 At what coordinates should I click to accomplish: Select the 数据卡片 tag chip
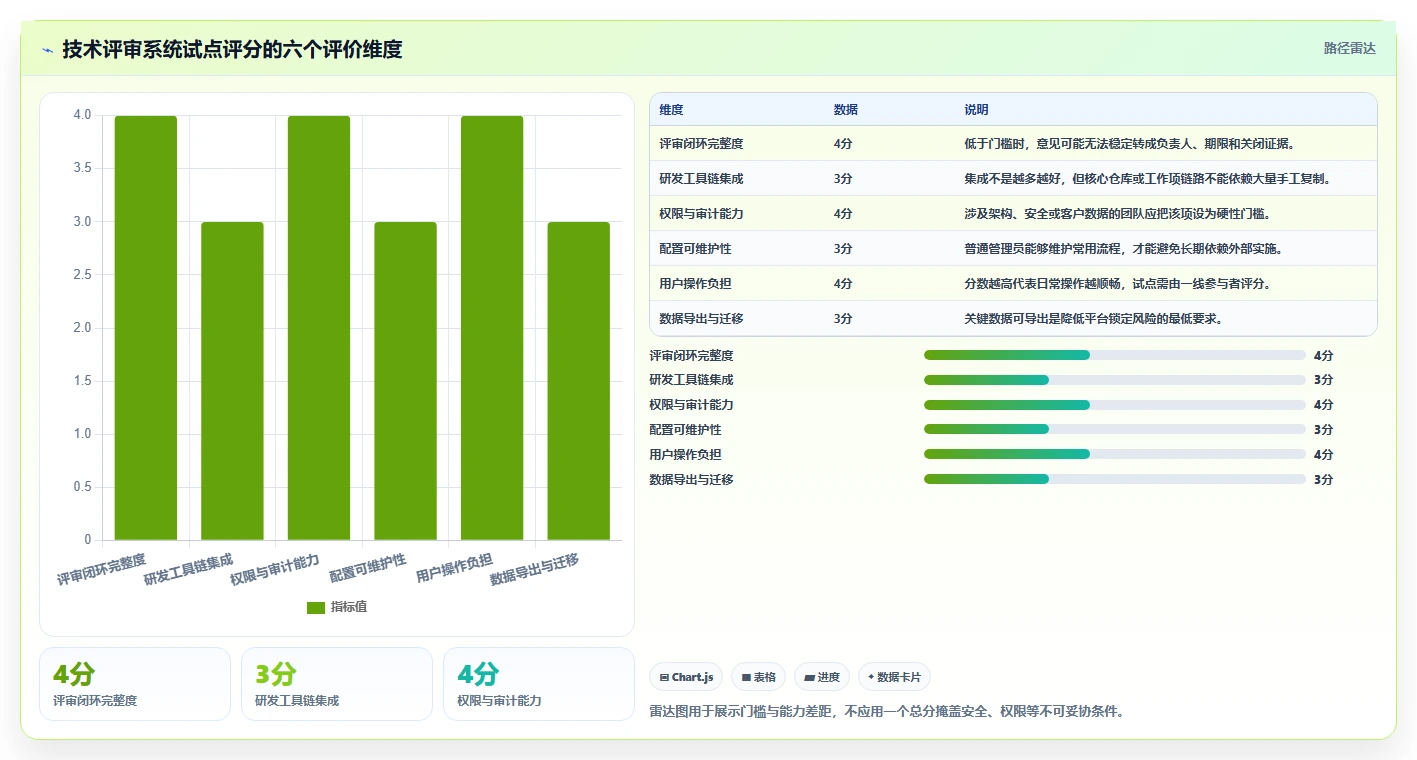894,677
